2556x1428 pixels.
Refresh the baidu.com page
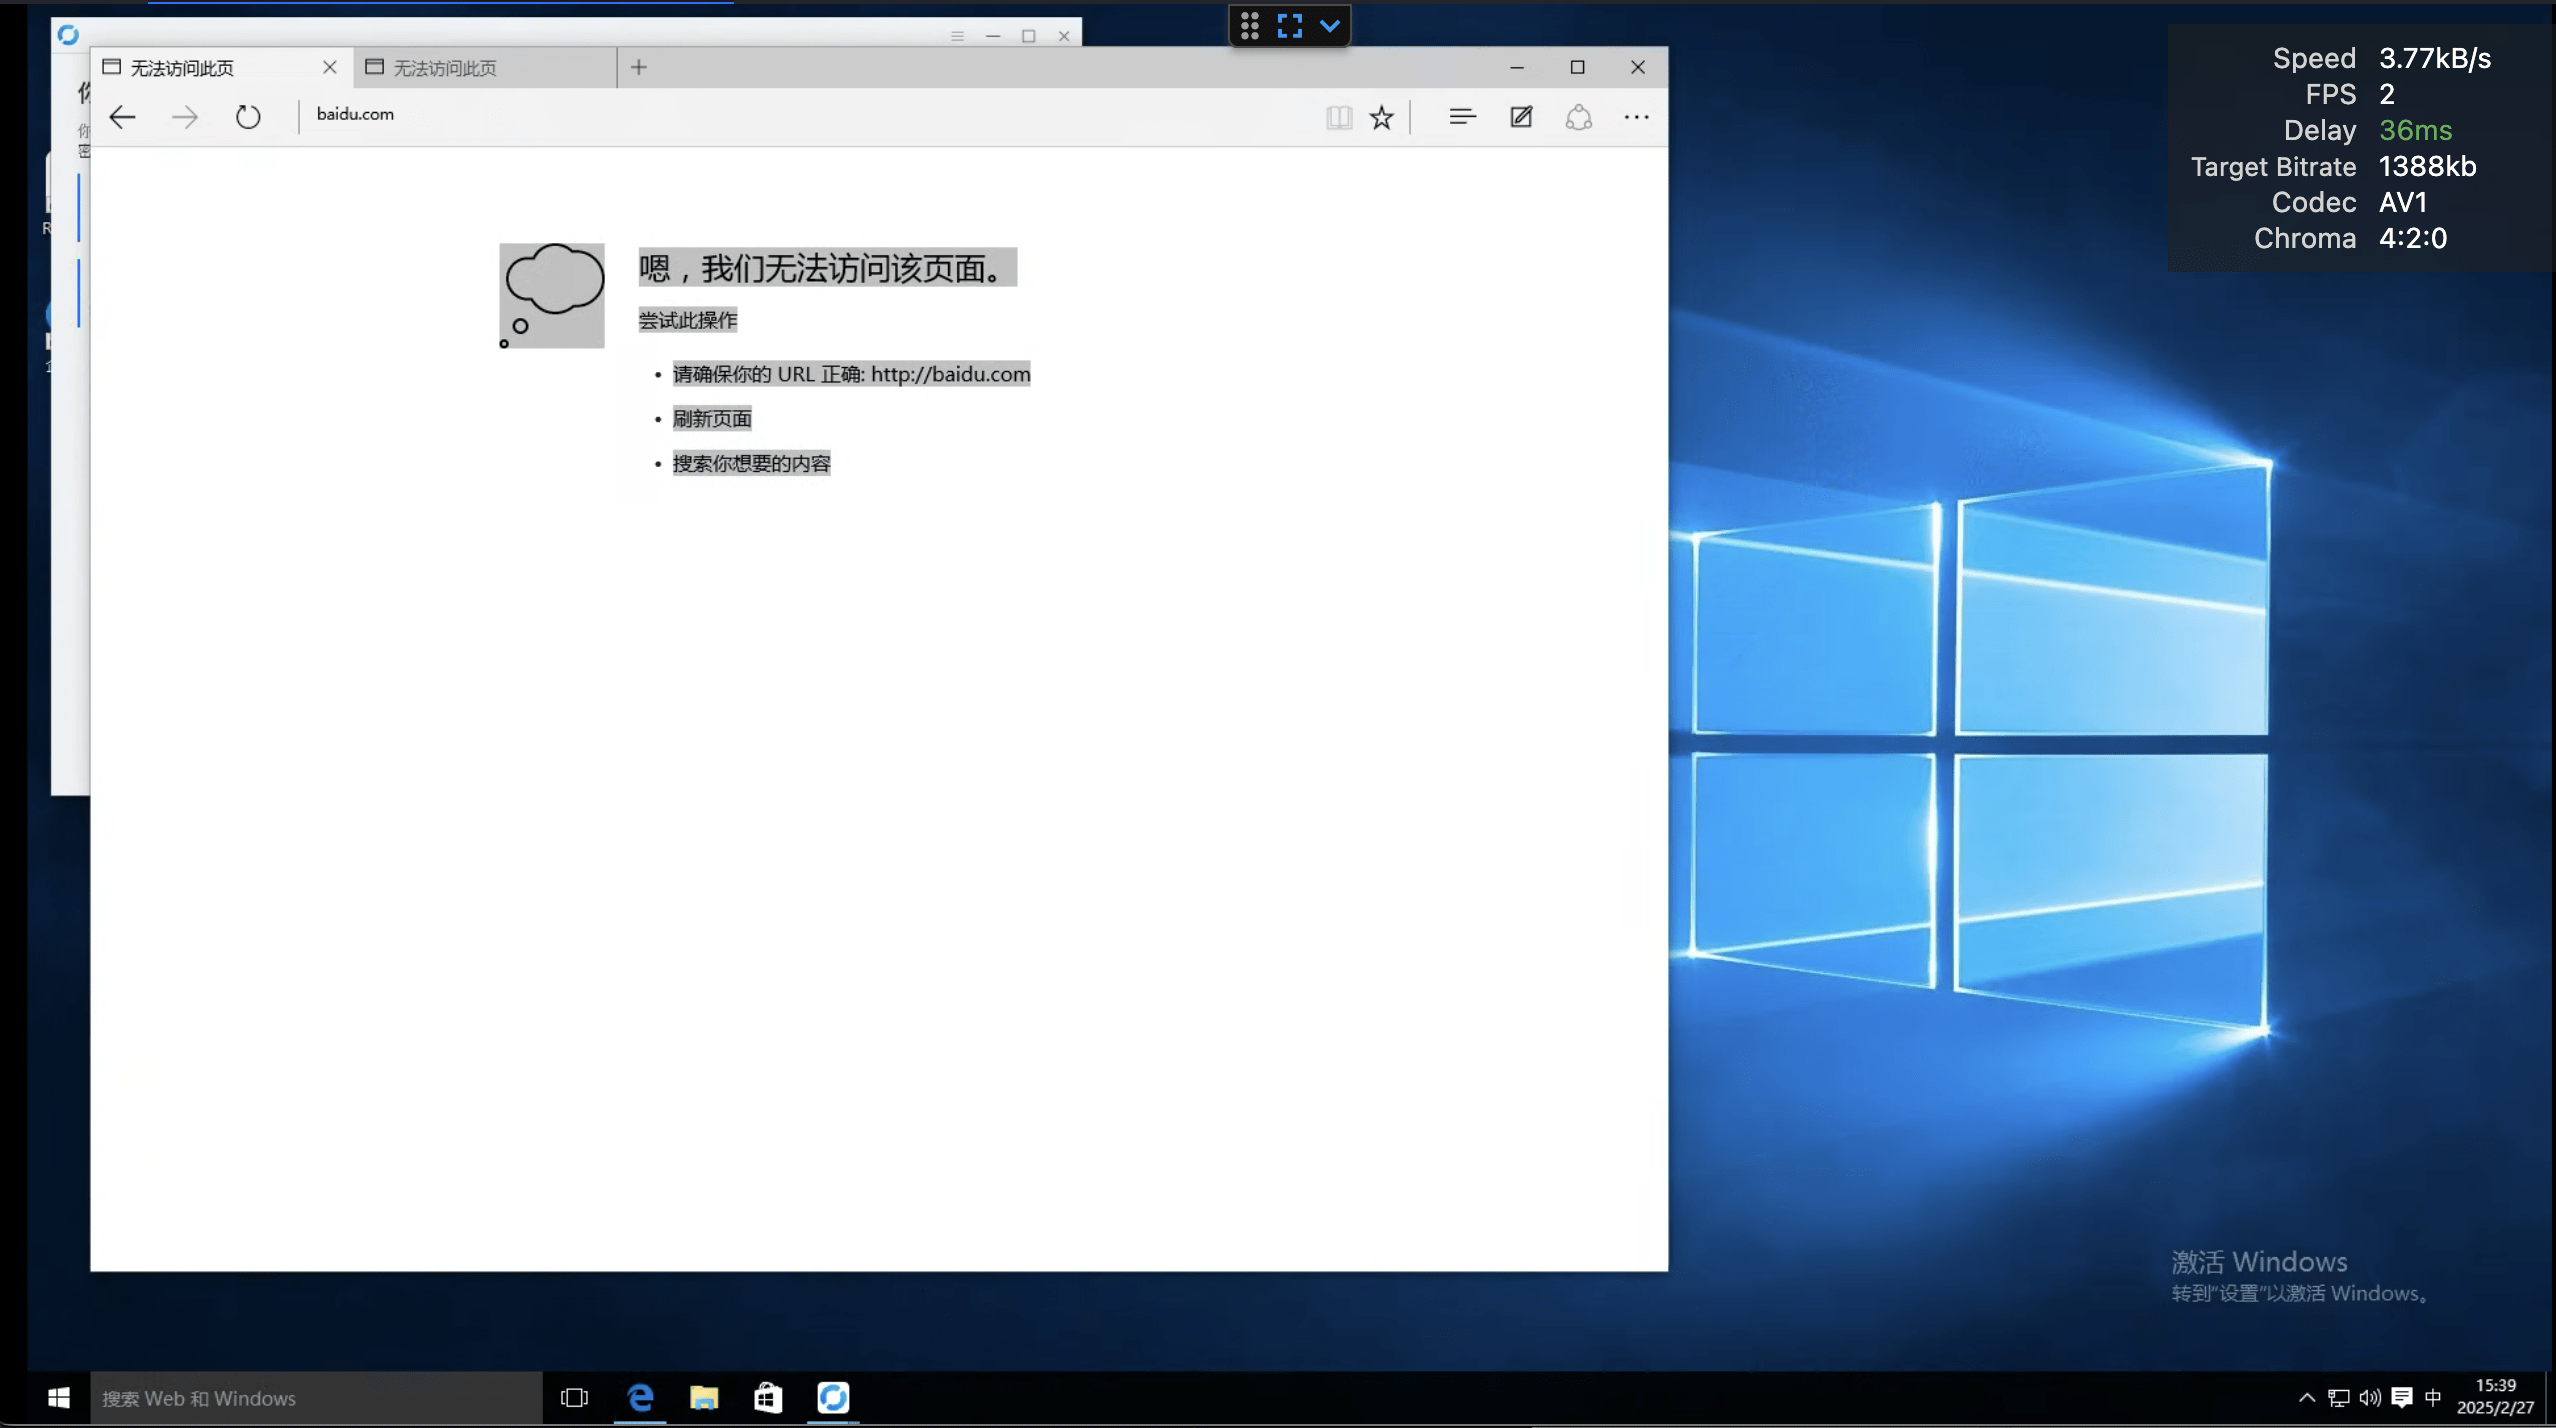[x=248, y=117]
